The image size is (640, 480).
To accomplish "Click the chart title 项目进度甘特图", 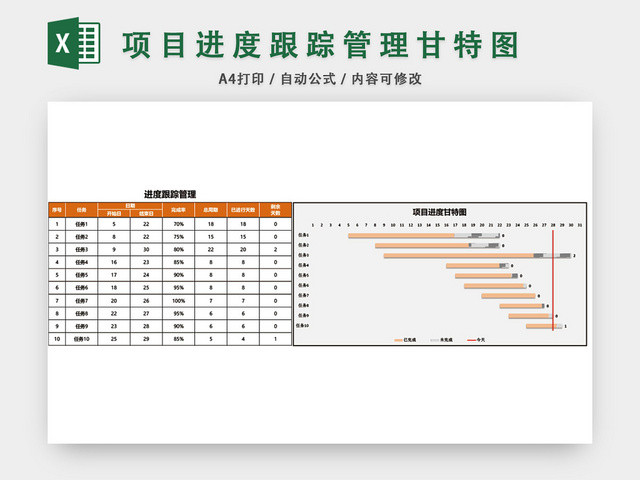I will pyautogui.click(x=439, y=212).
